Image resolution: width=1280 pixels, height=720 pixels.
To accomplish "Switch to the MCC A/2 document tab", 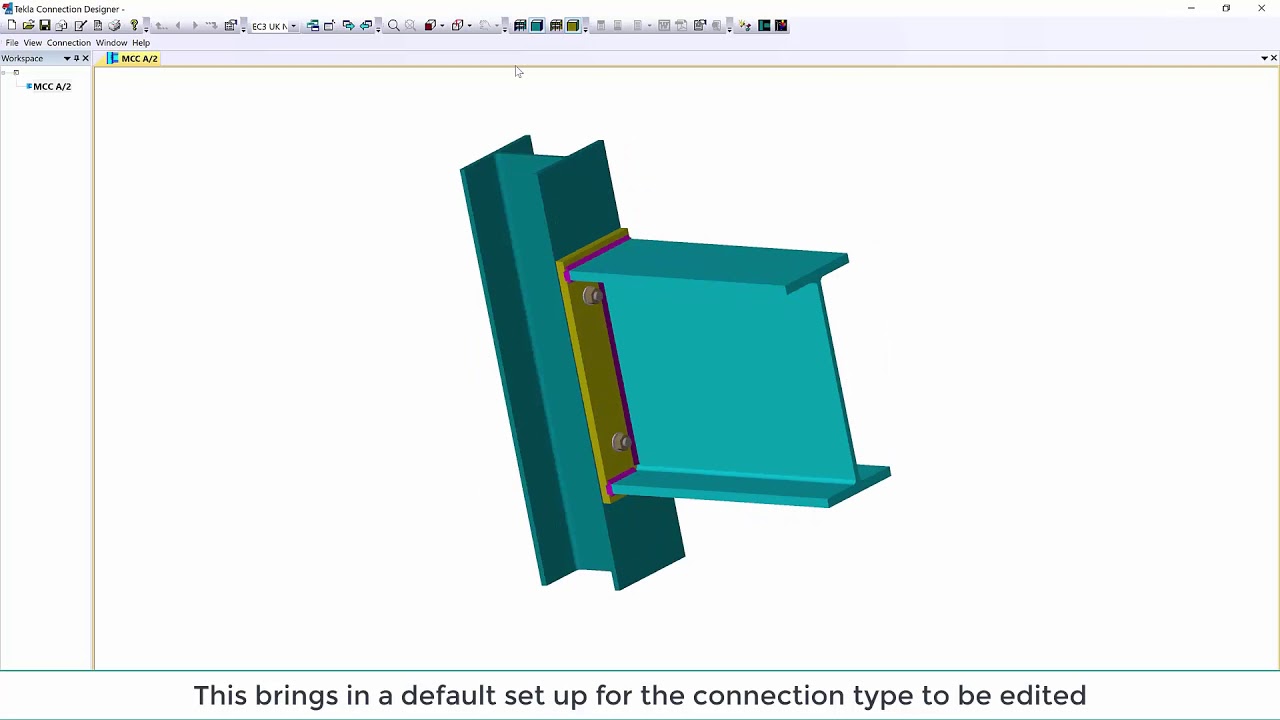I will [133, 58].
